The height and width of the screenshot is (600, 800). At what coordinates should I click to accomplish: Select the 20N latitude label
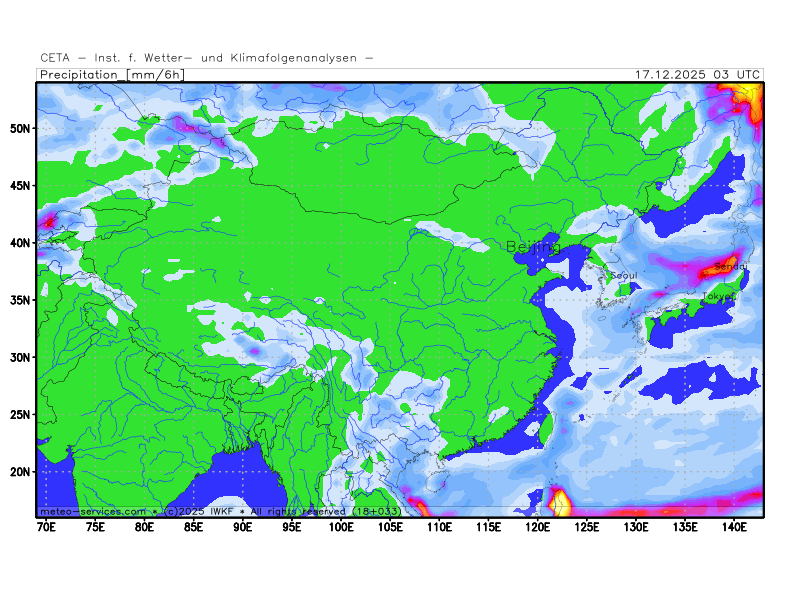click(x=19, y=472)
